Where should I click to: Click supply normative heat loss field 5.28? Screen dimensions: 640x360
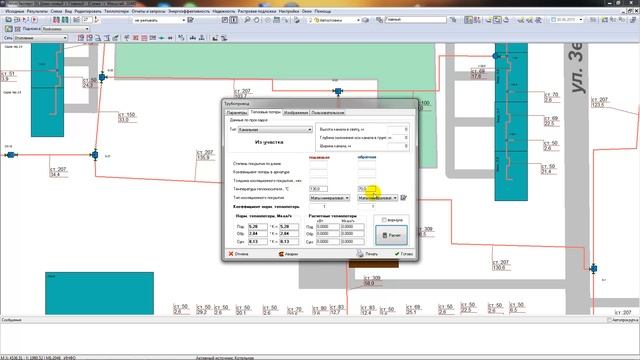pyautogui.click(x=258, y=227)
